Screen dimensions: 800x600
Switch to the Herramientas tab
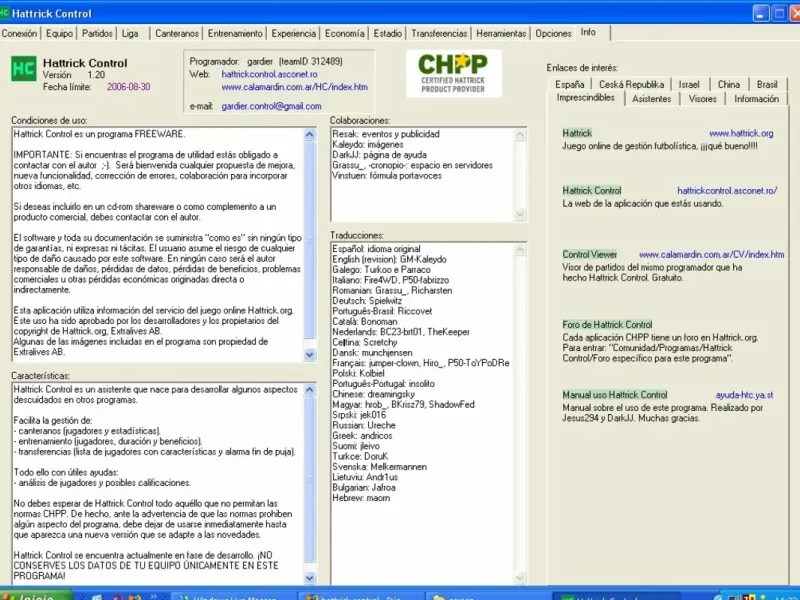501,34
